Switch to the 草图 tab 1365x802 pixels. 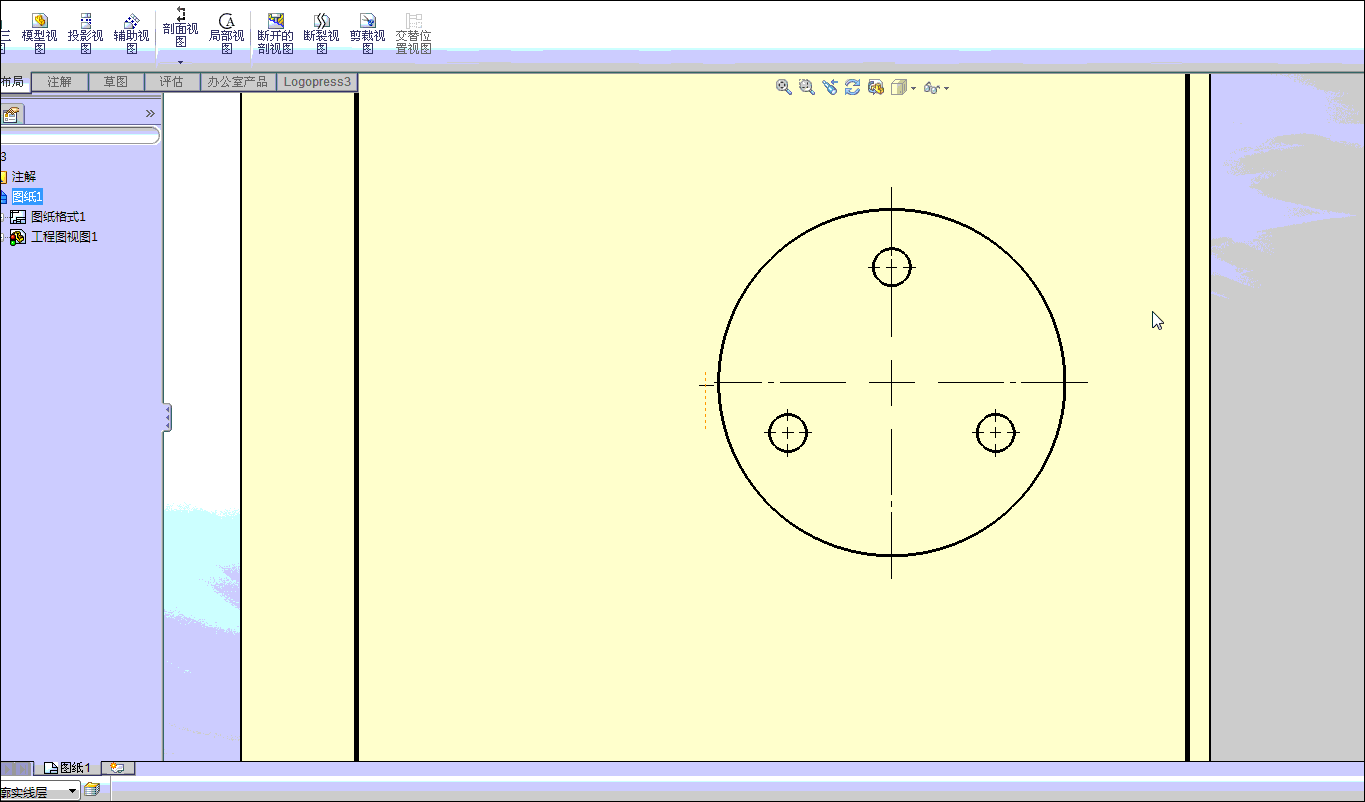coord(116,82)
